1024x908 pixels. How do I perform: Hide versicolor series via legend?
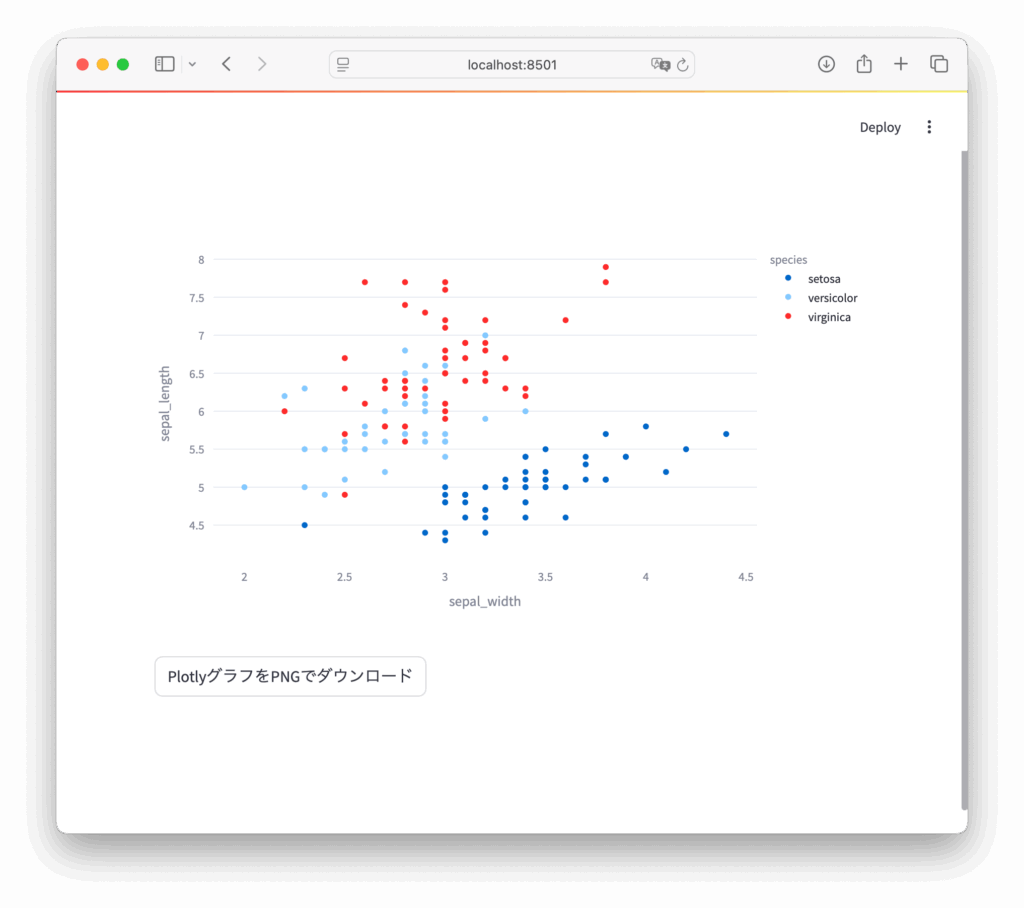831,298
